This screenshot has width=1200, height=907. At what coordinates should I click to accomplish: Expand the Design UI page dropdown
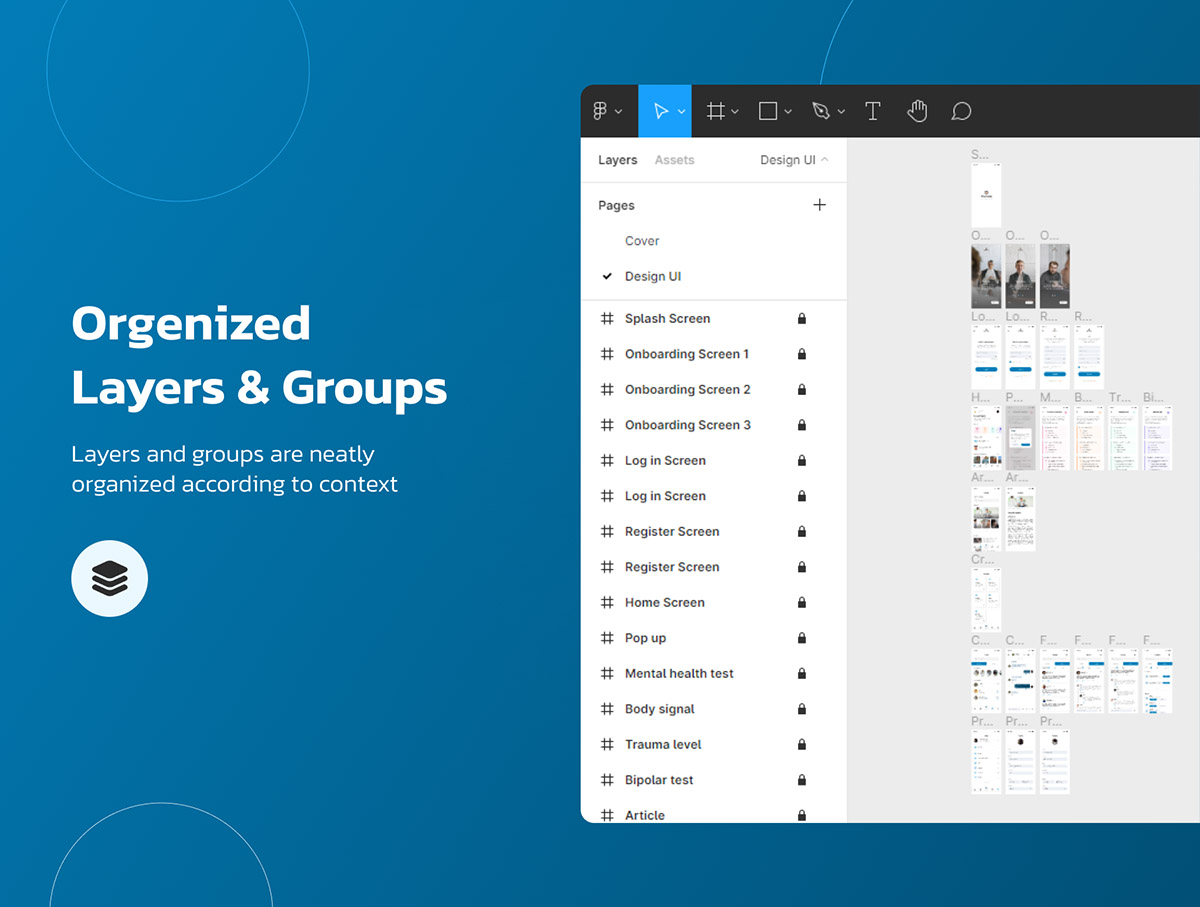coord(794,160)
